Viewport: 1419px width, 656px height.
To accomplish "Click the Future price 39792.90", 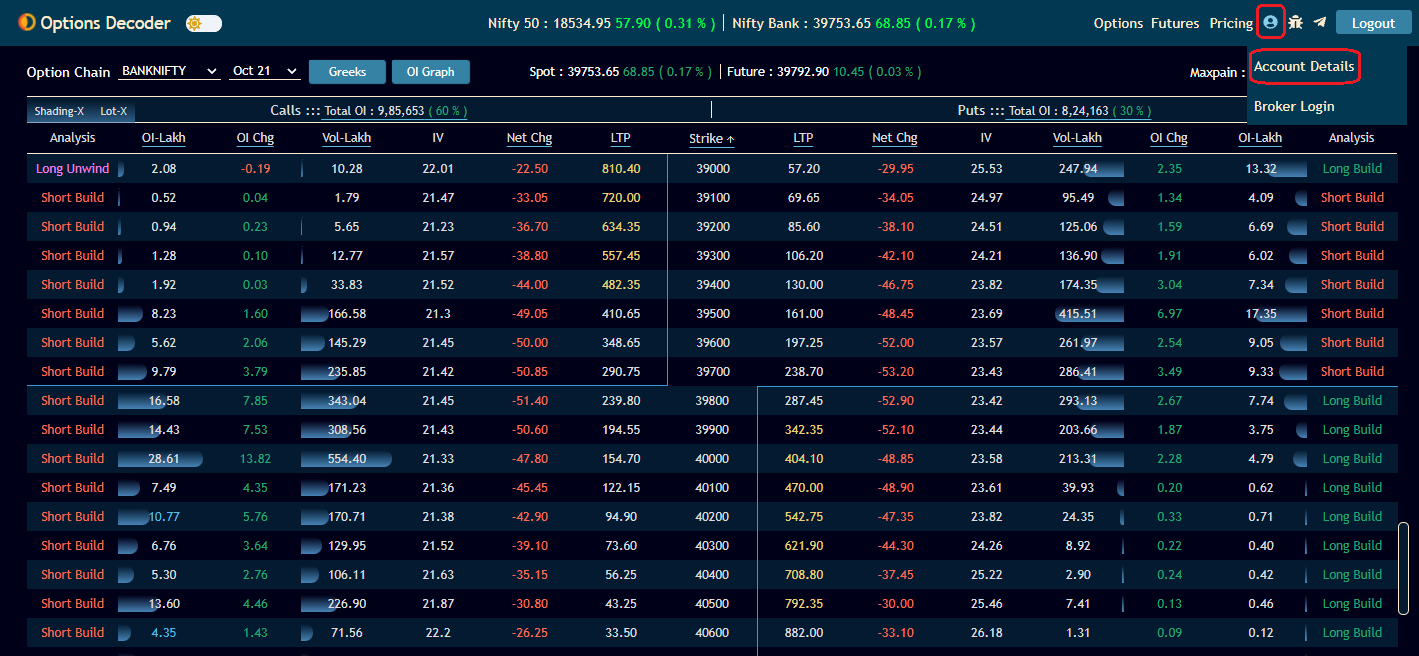I will pyautogui.click(x=801, y=72).
